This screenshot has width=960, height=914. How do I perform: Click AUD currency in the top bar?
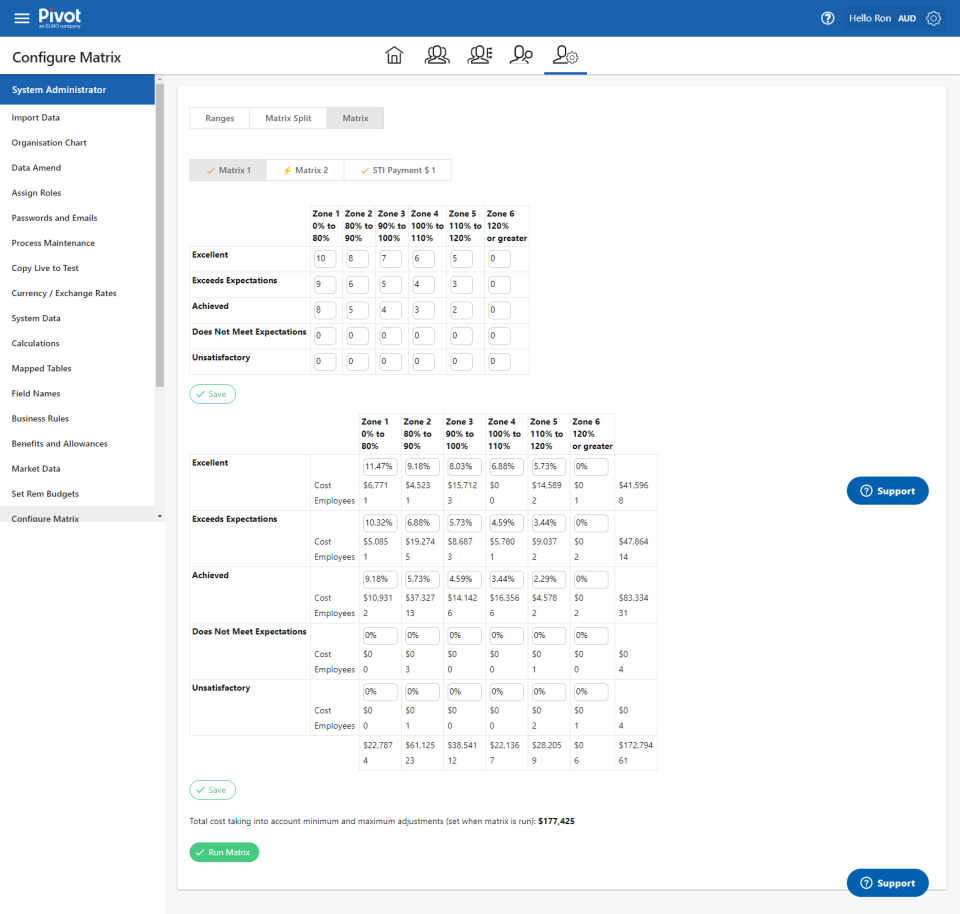pyautogui.click(x=906, y=18)
